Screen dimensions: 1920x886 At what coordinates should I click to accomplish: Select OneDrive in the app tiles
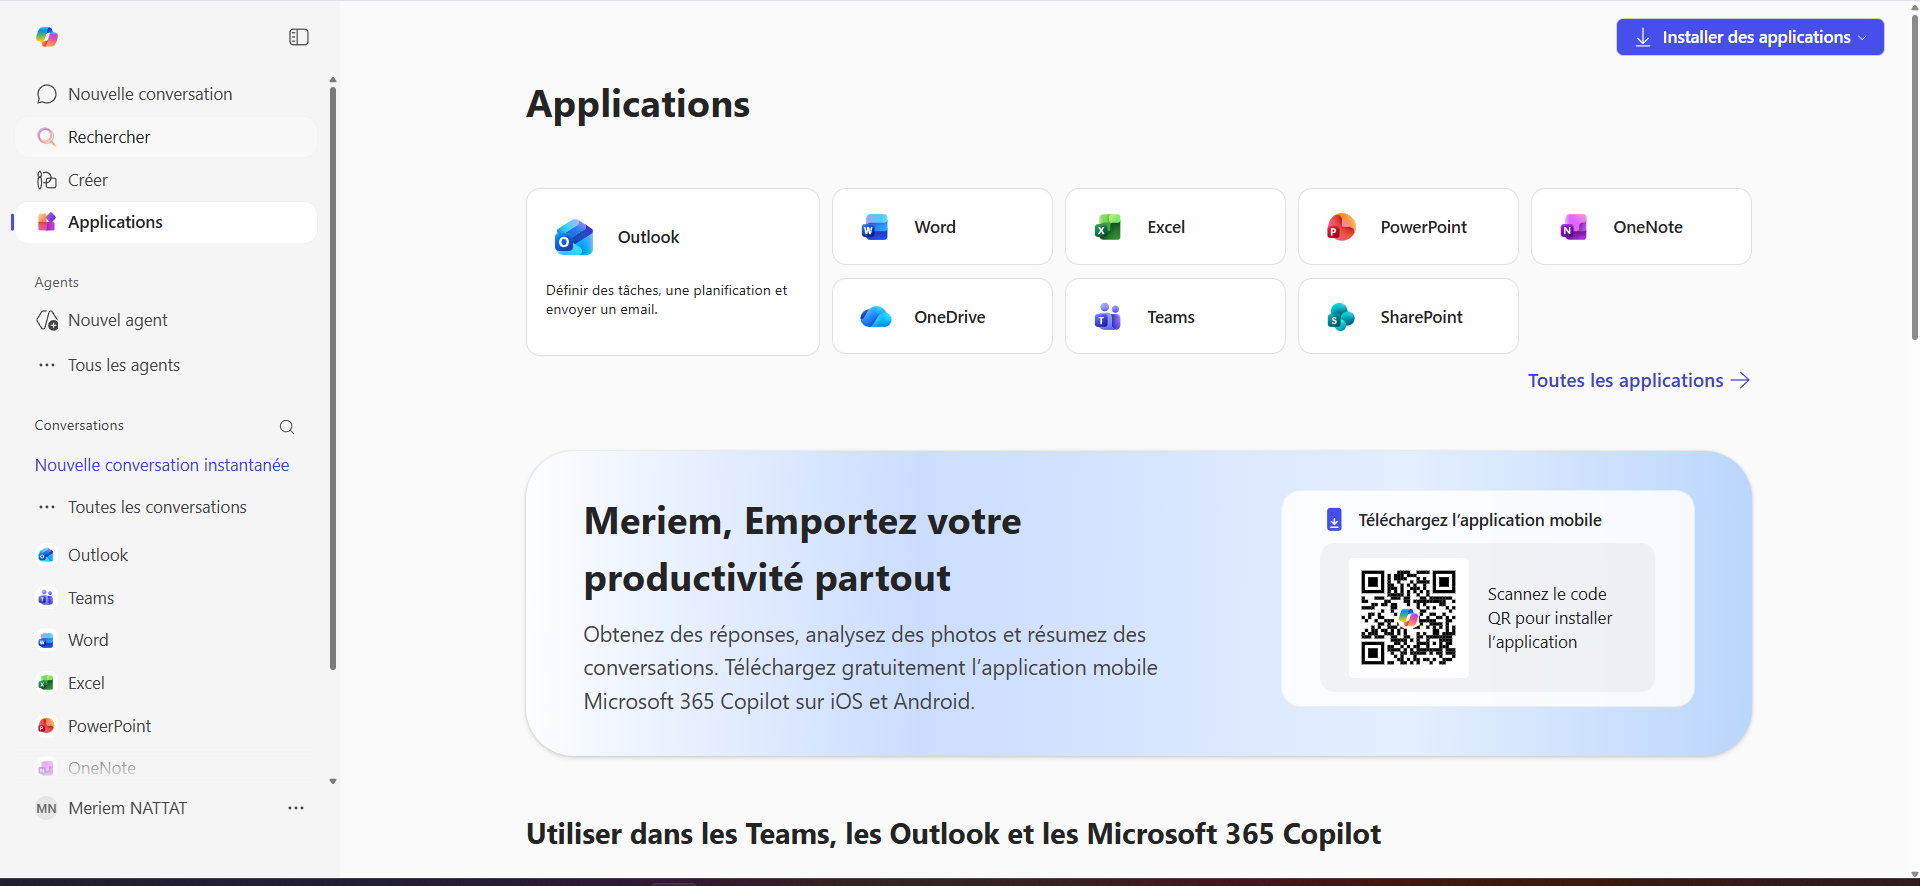pyautogui.click(x=941, y=316)
